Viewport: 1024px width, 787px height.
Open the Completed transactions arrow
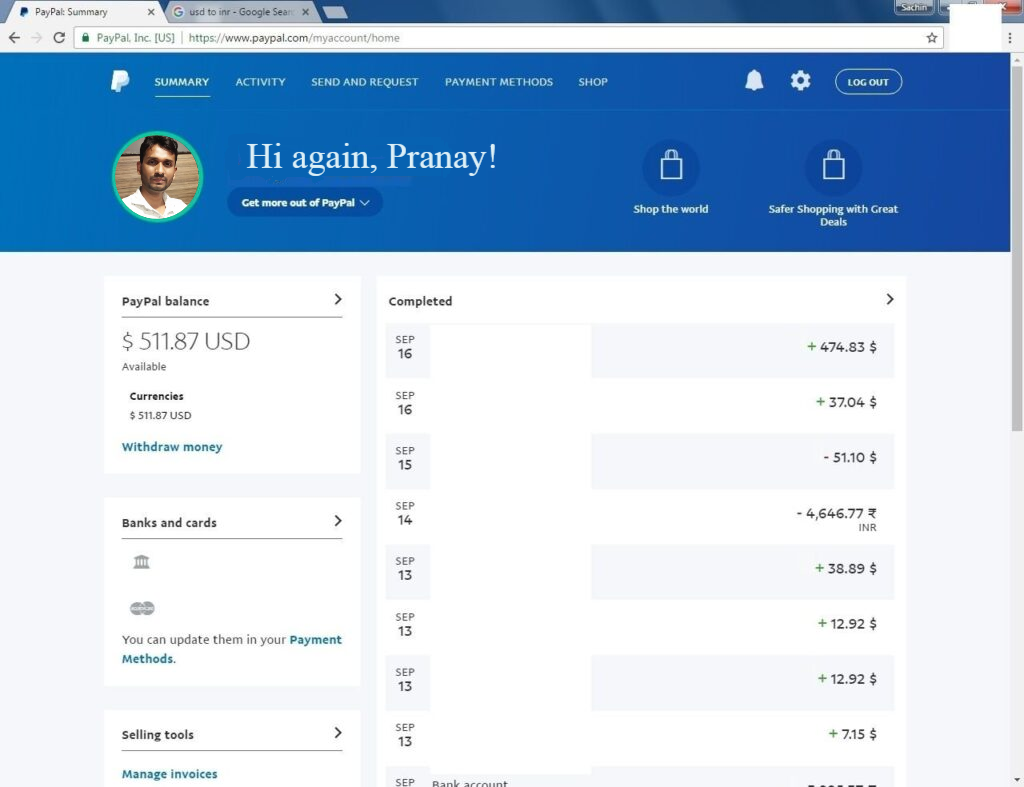[890, 299]
